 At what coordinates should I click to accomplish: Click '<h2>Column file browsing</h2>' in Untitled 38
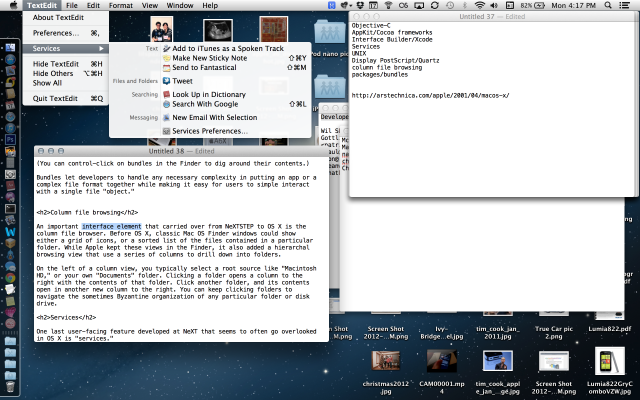click(87, 213)
